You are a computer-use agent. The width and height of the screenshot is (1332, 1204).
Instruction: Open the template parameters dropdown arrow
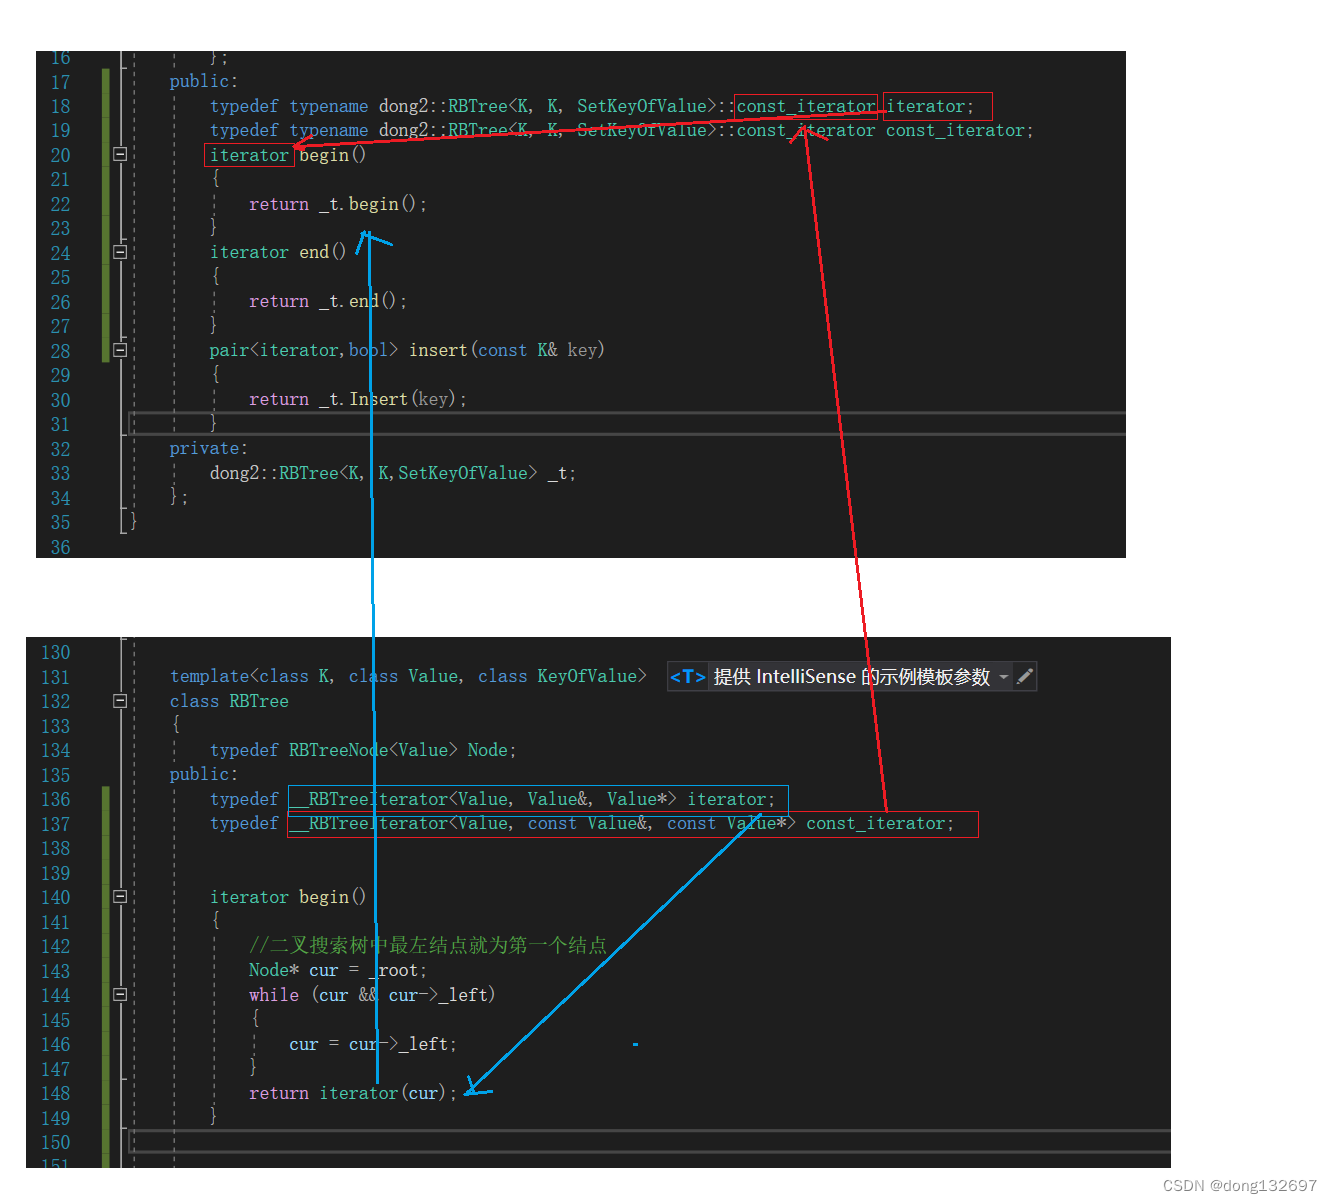1003,677
